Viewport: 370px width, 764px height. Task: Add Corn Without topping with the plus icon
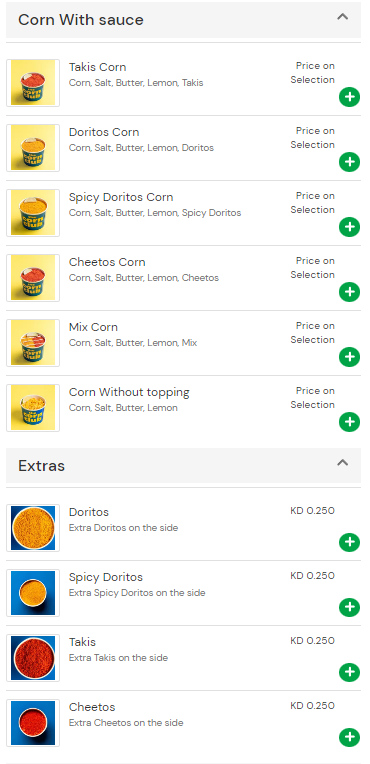(349, 422)
